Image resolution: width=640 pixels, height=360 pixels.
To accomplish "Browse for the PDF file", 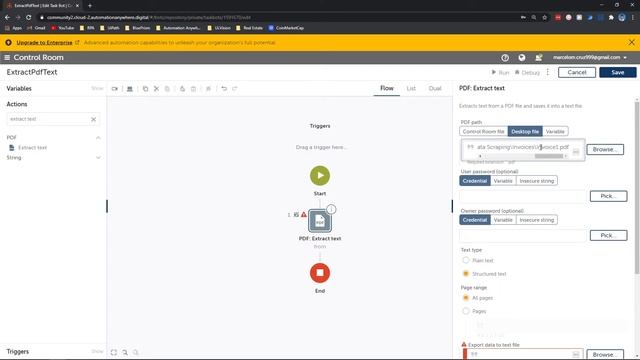I will pyautogui.click(x=605, y=149).
